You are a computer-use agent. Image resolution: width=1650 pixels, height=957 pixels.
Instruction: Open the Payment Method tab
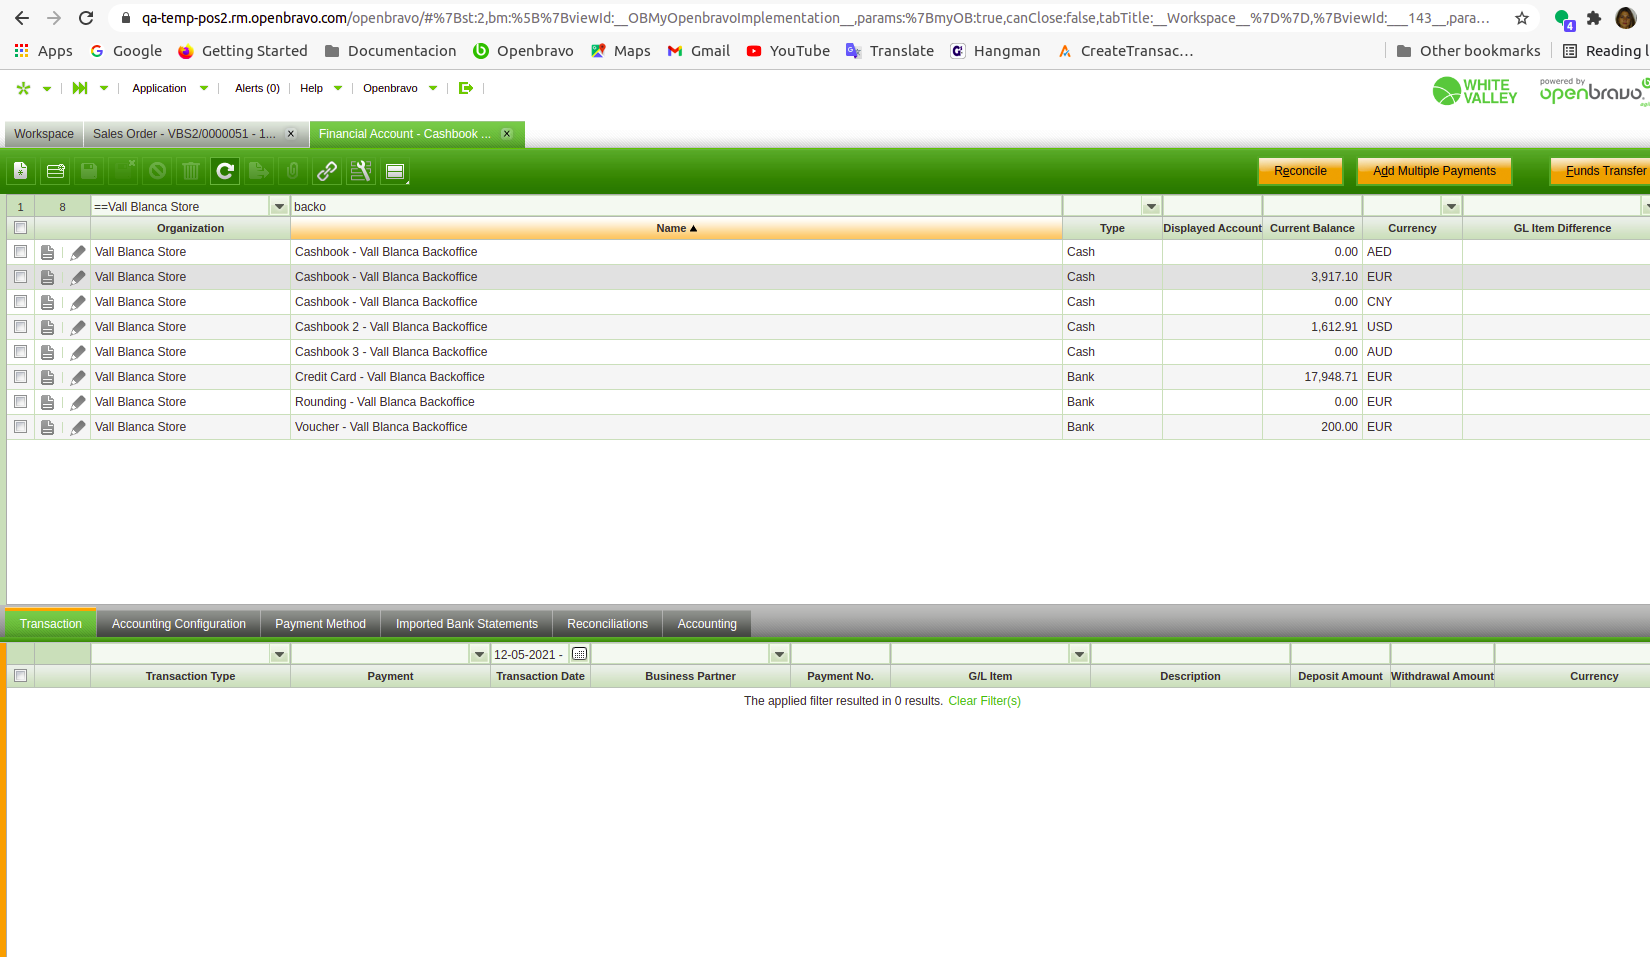click(321, 624)
